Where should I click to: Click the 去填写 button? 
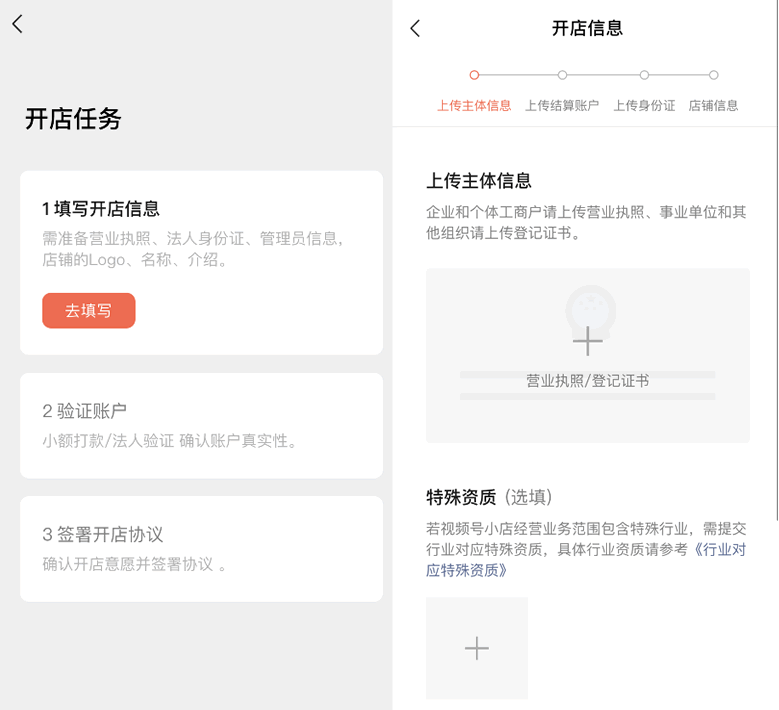tap(88, 311)
